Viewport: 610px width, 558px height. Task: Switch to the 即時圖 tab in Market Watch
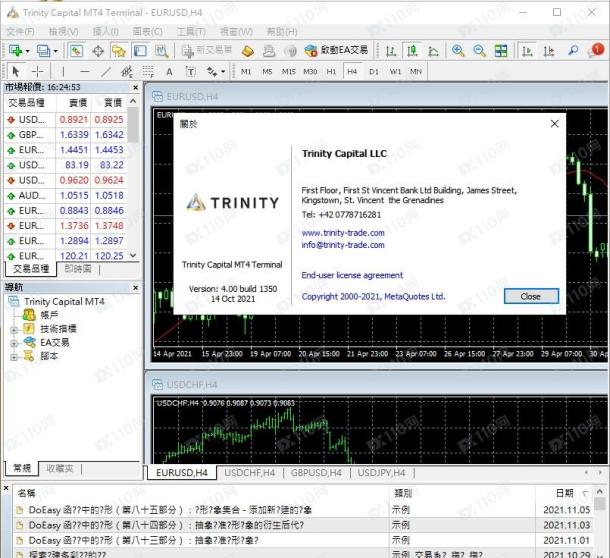pos(78,268)
